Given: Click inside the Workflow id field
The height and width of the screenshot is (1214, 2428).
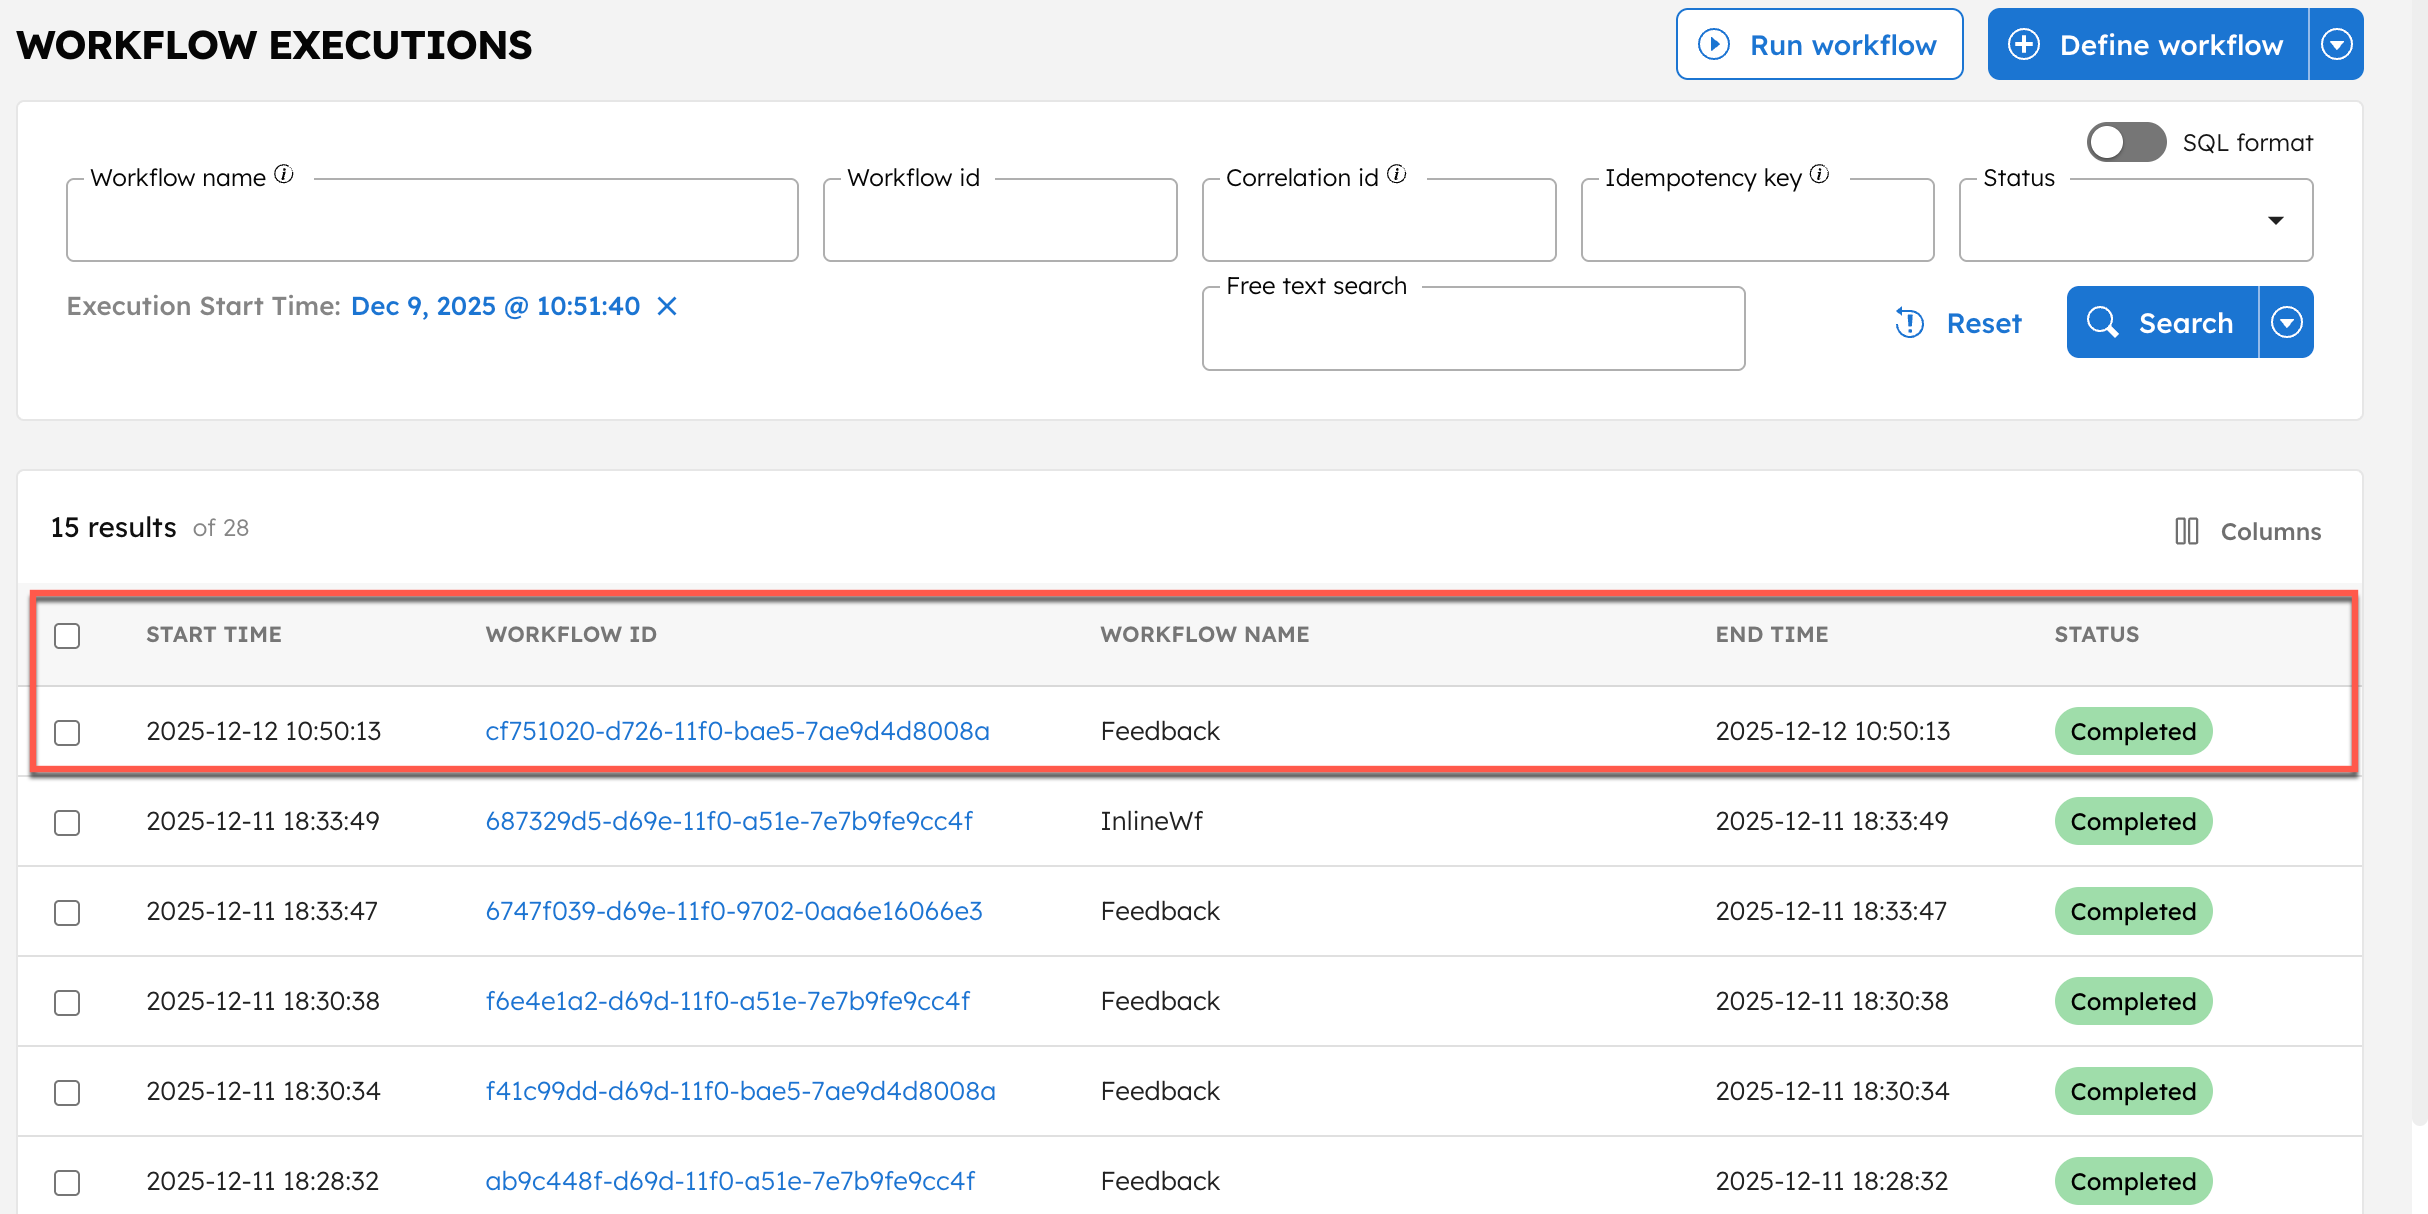Looking at the screenshot, I should pyautogui.click(x=999, y=220).
